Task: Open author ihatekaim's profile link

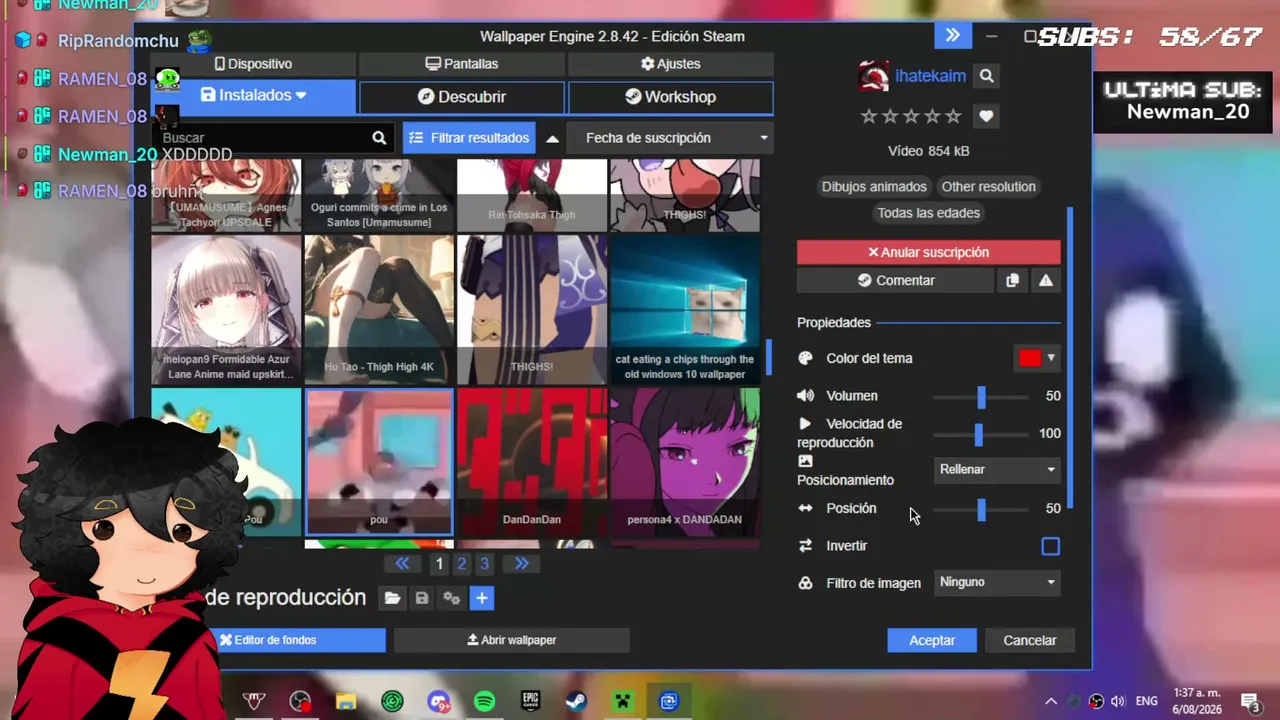Action: tap(930, 76)
